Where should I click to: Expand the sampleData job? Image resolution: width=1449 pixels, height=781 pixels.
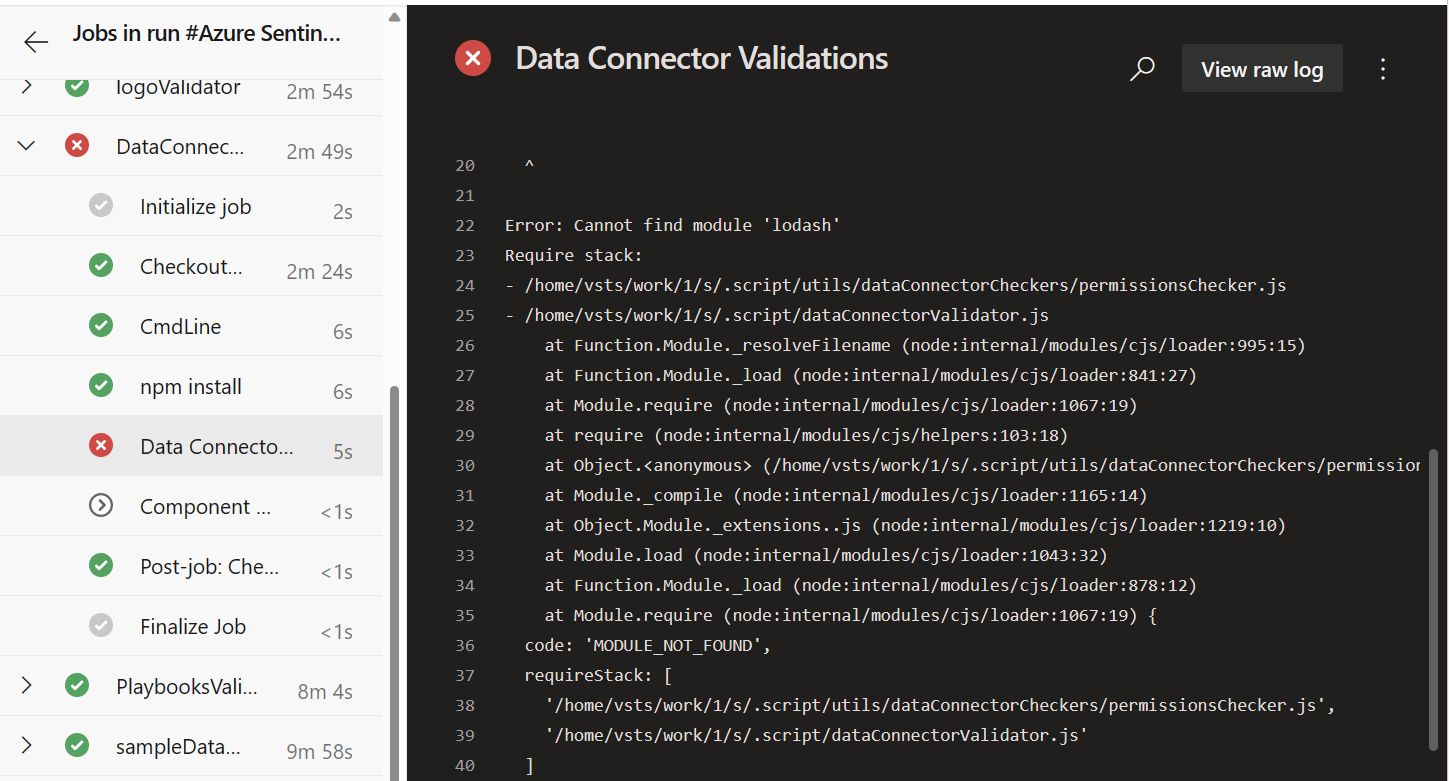coord(27,746)
